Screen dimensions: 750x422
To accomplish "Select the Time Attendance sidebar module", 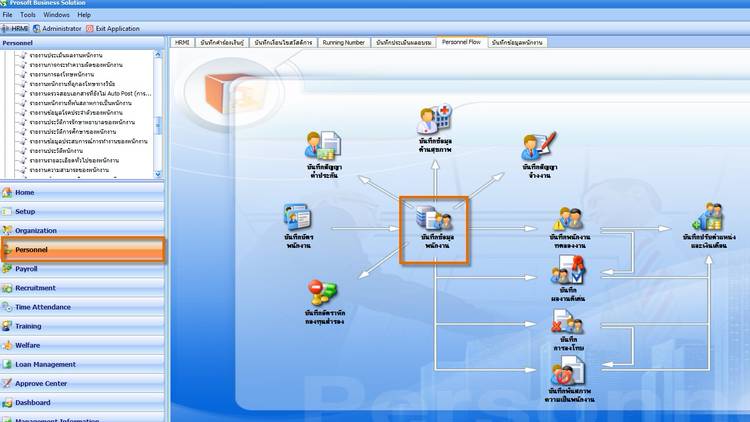I will (x=42, y=307).
